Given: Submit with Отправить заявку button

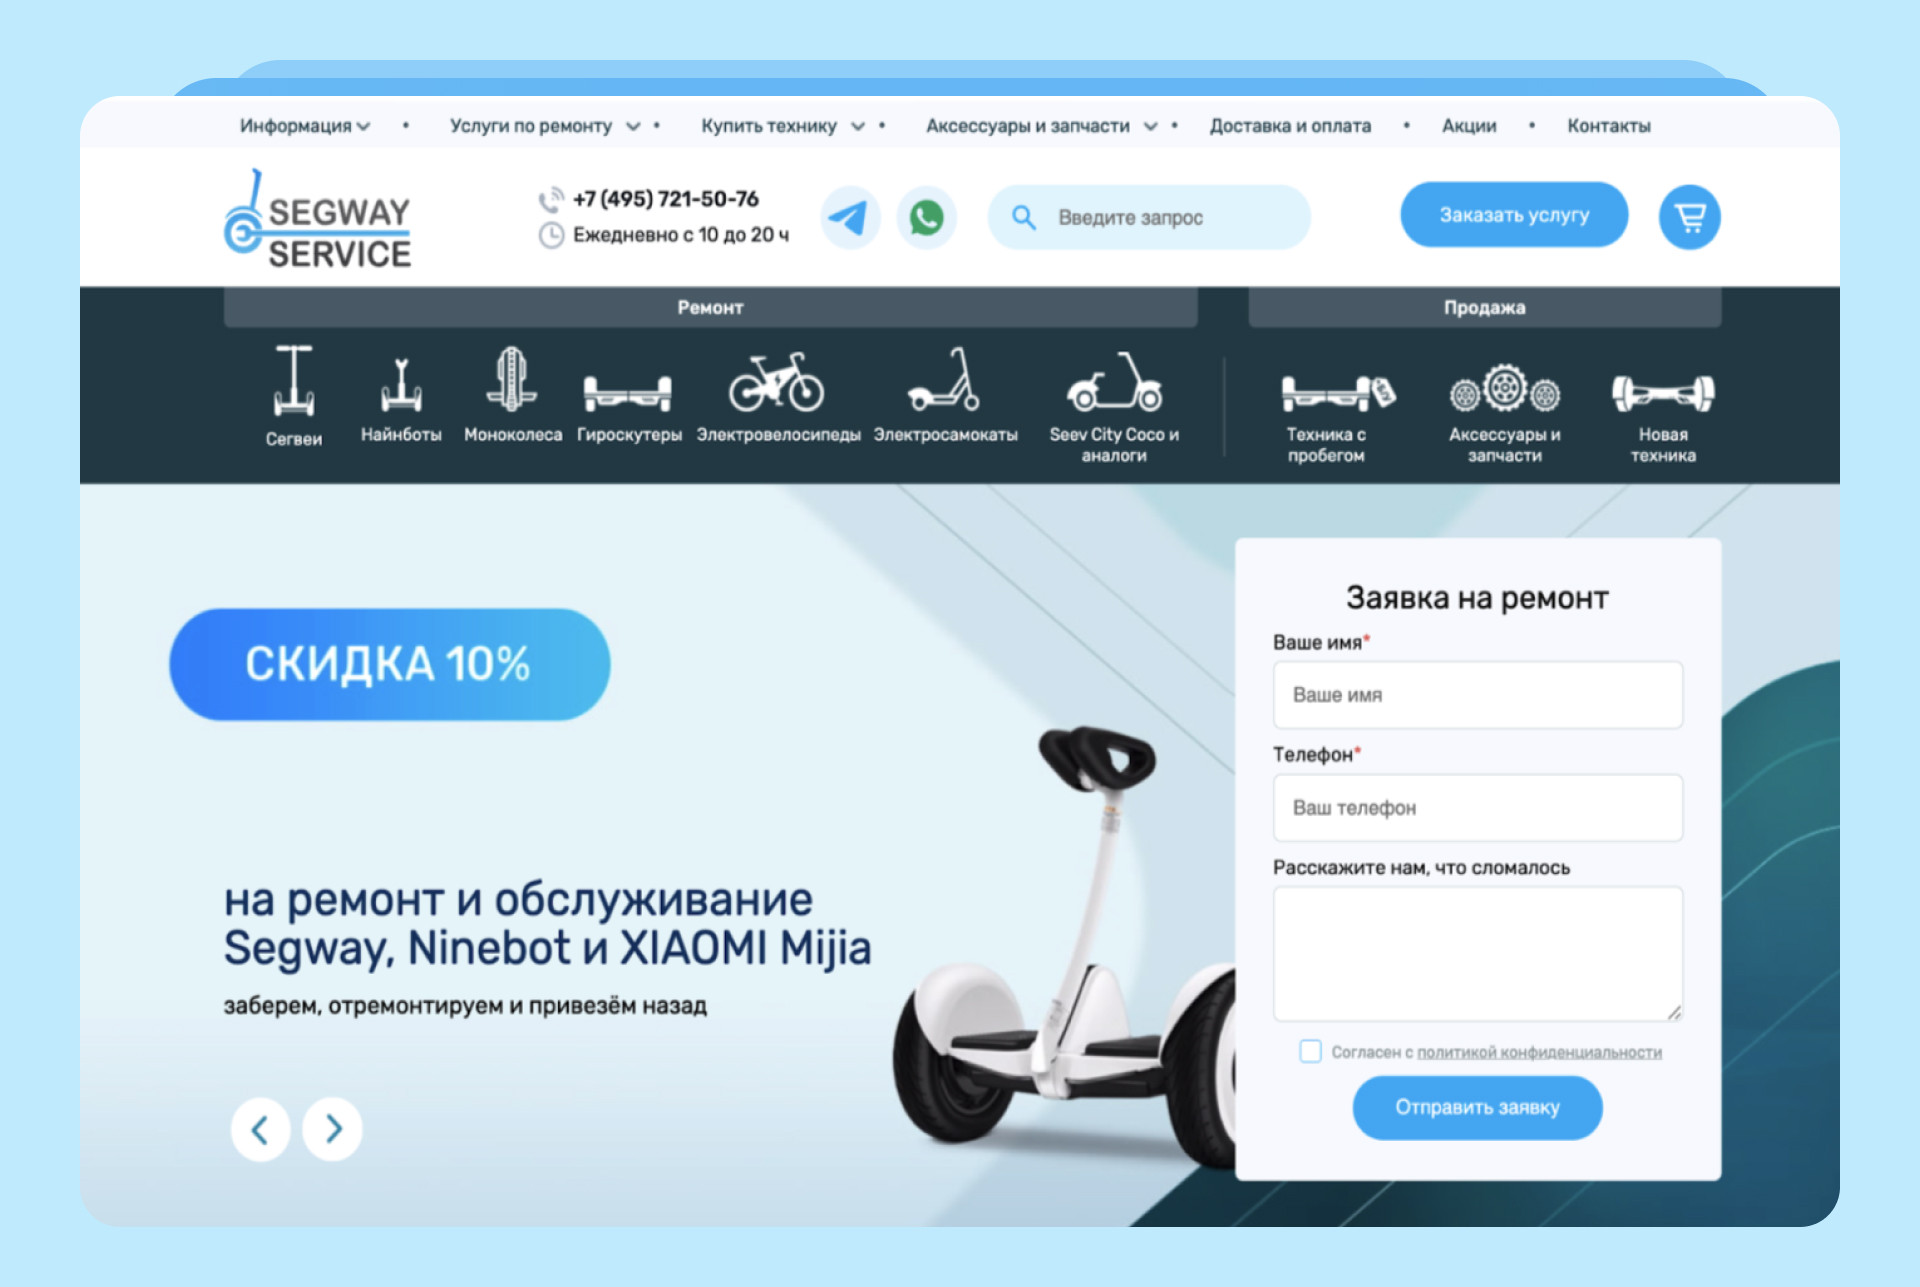Looking at the screenshot, I should pos(1477,1107).
